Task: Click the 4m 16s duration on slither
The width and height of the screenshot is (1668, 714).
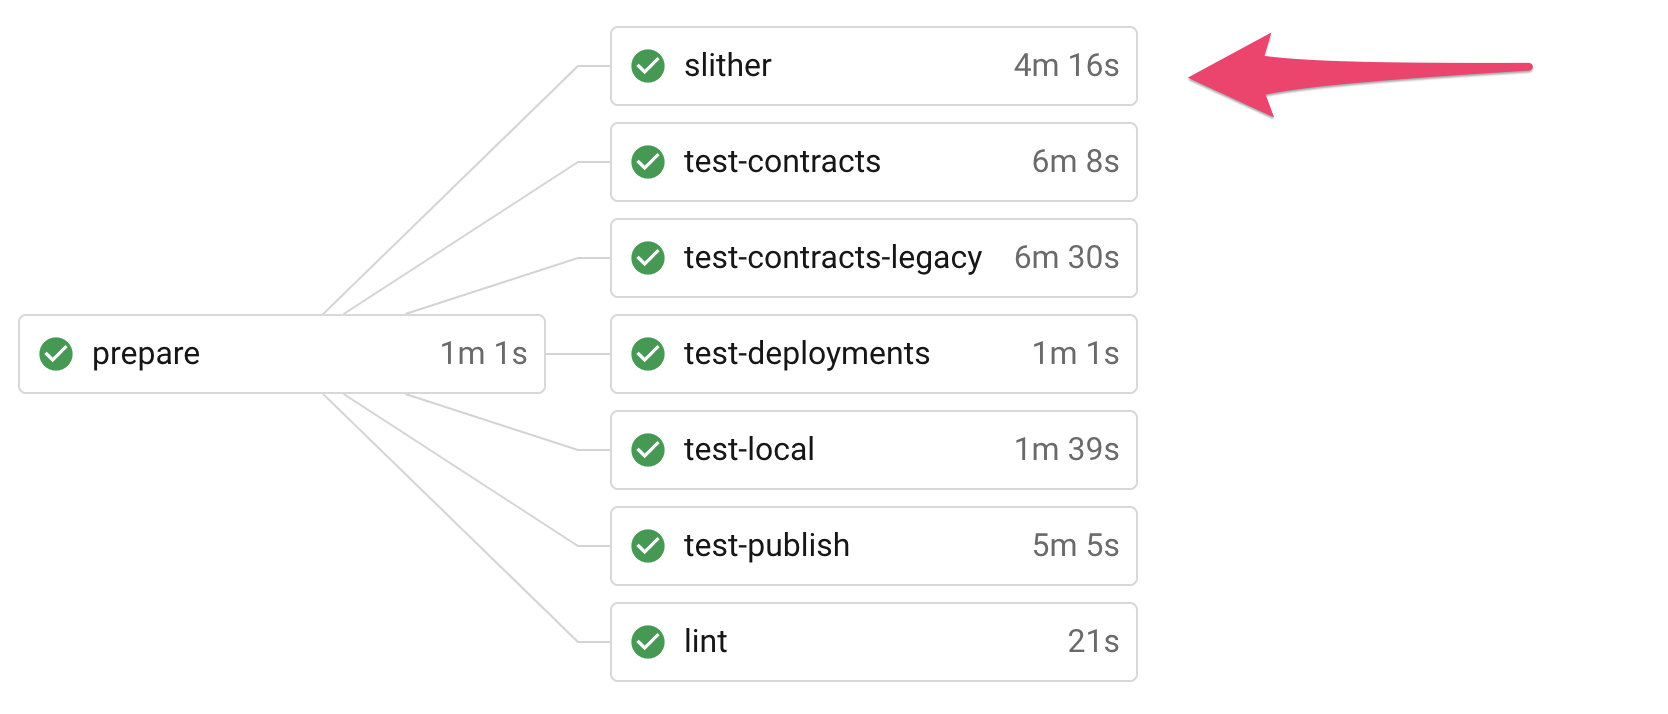Action: [1066, 66]
